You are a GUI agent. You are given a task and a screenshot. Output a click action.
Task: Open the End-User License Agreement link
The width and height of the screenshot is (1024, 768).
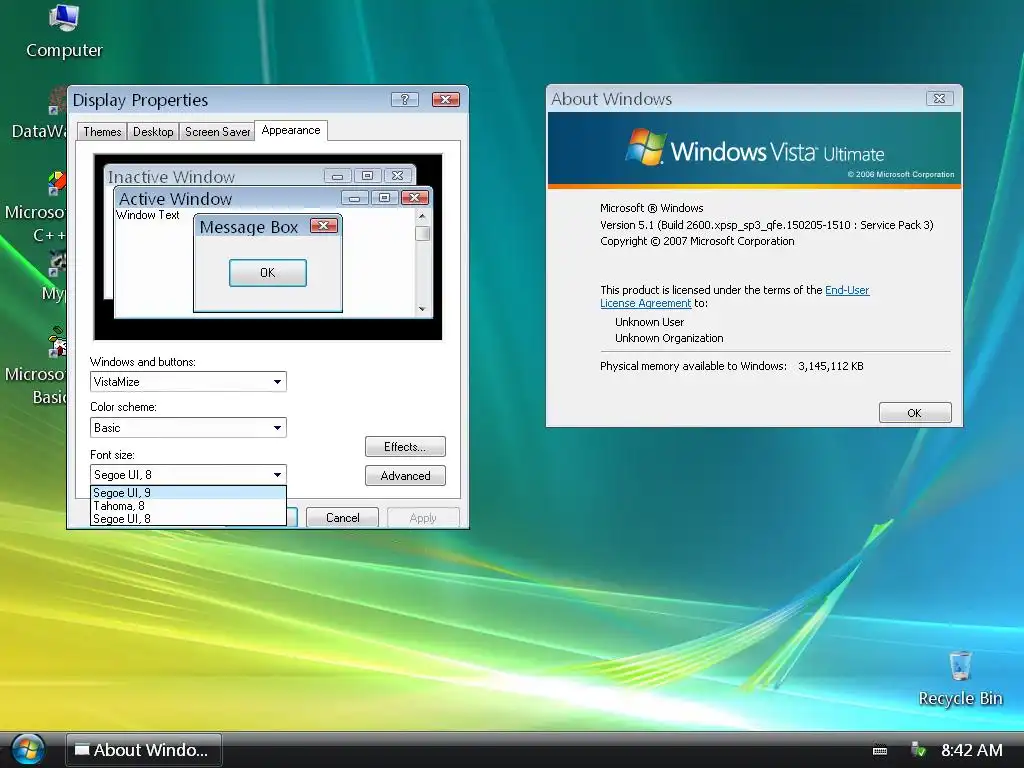click(x=735, y=296)
